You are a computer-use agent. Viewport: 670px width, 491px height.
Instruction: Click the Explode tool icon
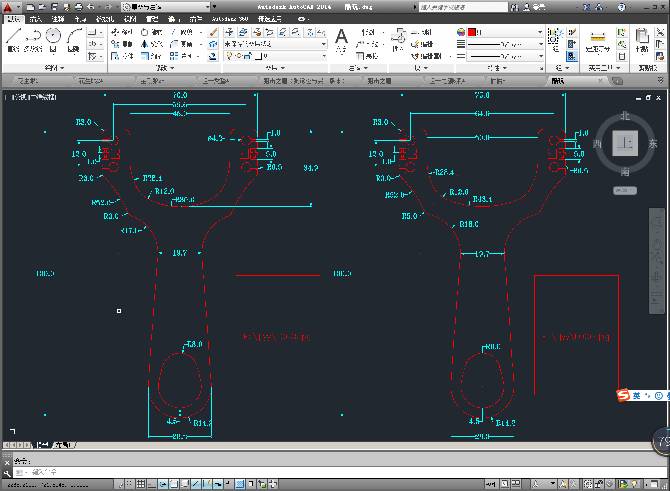[x=213, y=44]
